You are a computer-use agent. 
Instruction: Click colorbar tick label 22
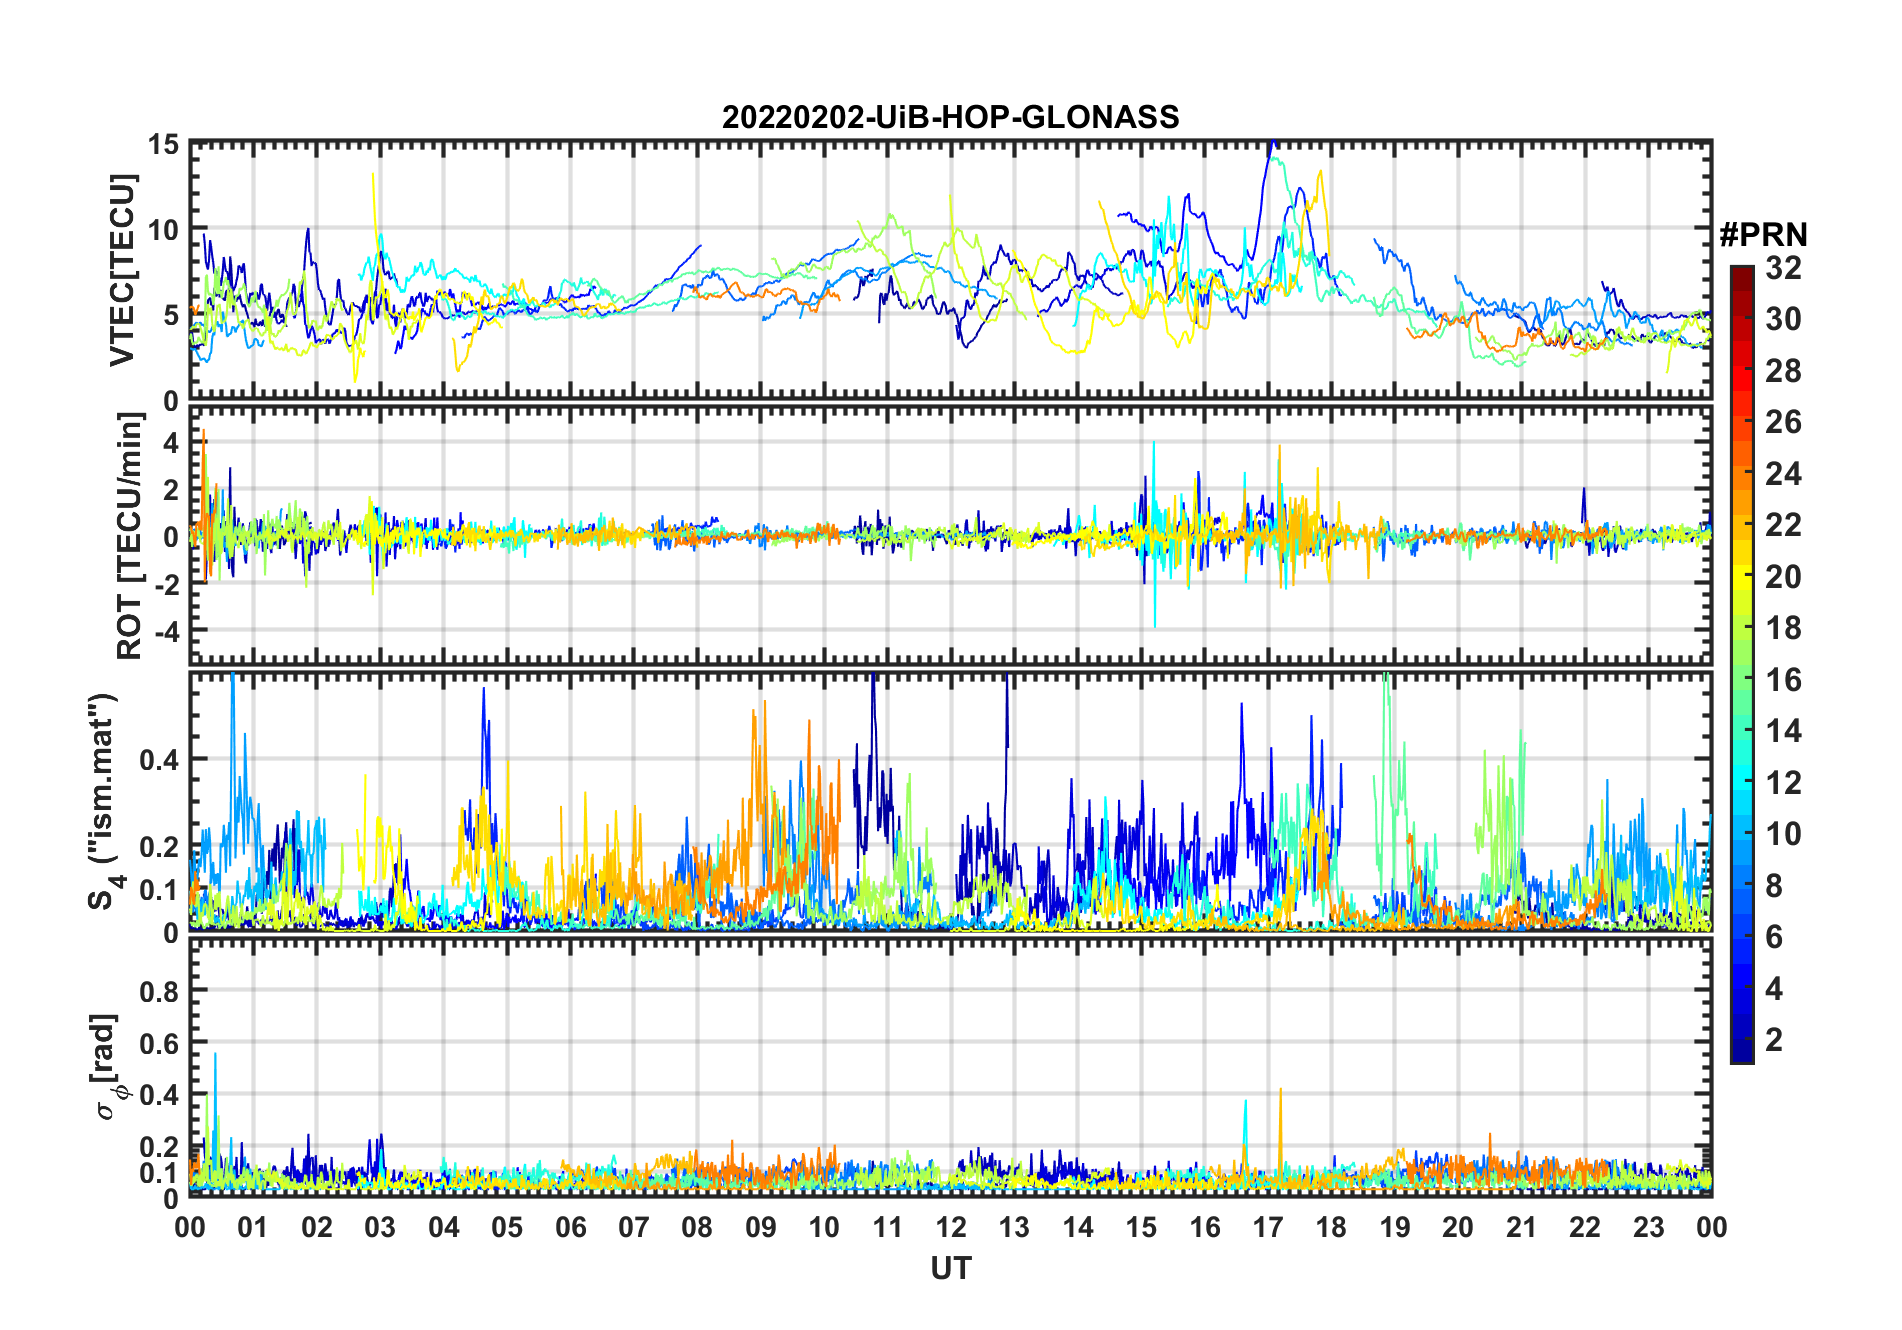click(x=1783, y=525)
